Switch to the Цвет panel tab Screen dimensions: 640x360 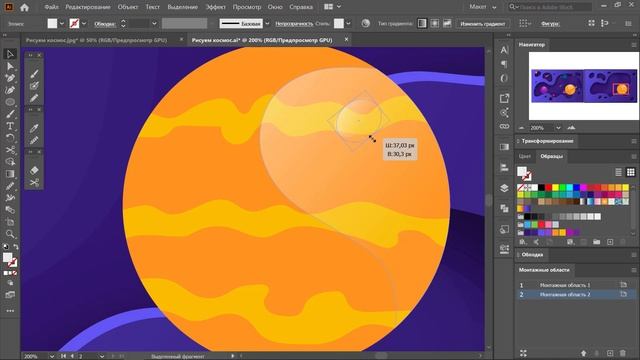pos(525,156)
